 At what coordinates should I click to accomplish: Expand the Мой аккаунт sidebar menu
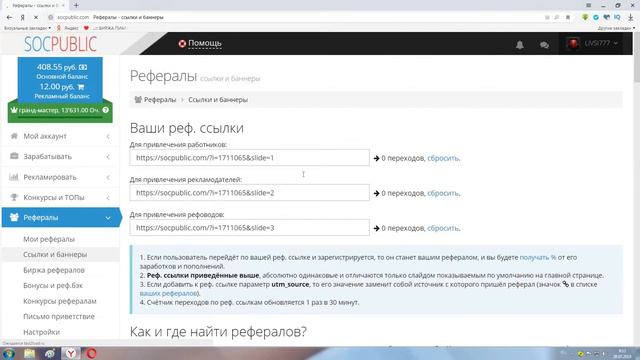pyautogui.click(x=60, y=136)
